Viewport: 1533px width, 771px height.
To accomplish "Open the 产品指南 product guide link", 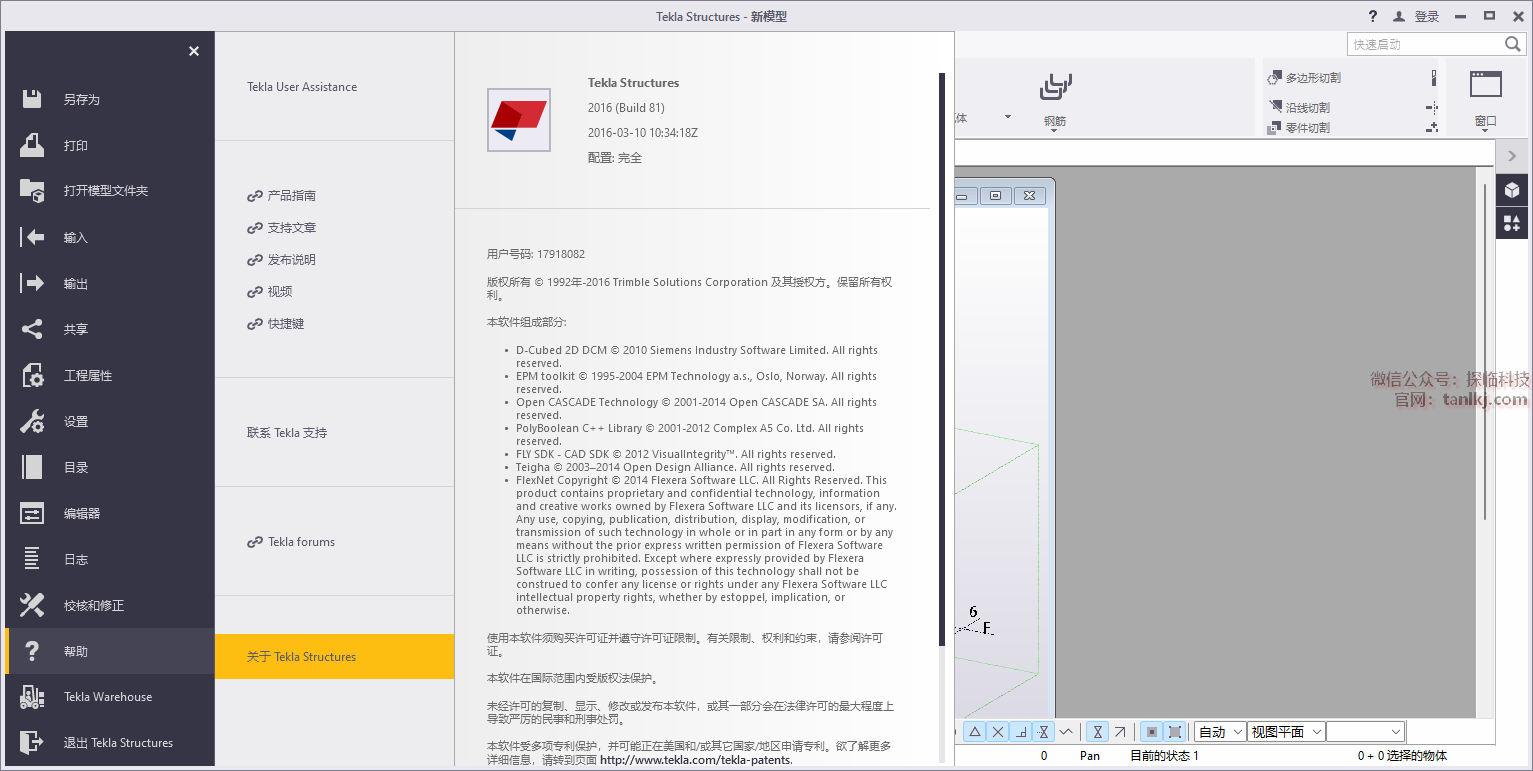I will click(291, 196).
